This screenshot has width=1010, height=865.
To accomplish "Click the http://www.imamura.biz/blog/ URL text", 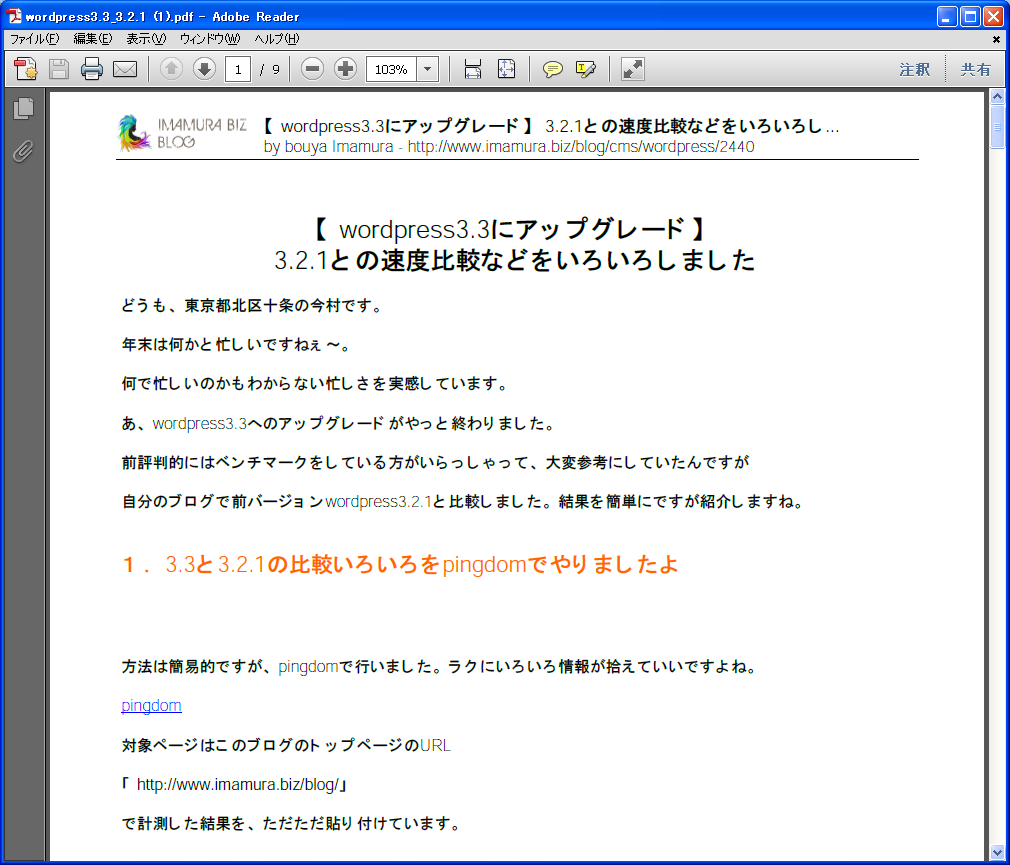I will click(238, 784).
